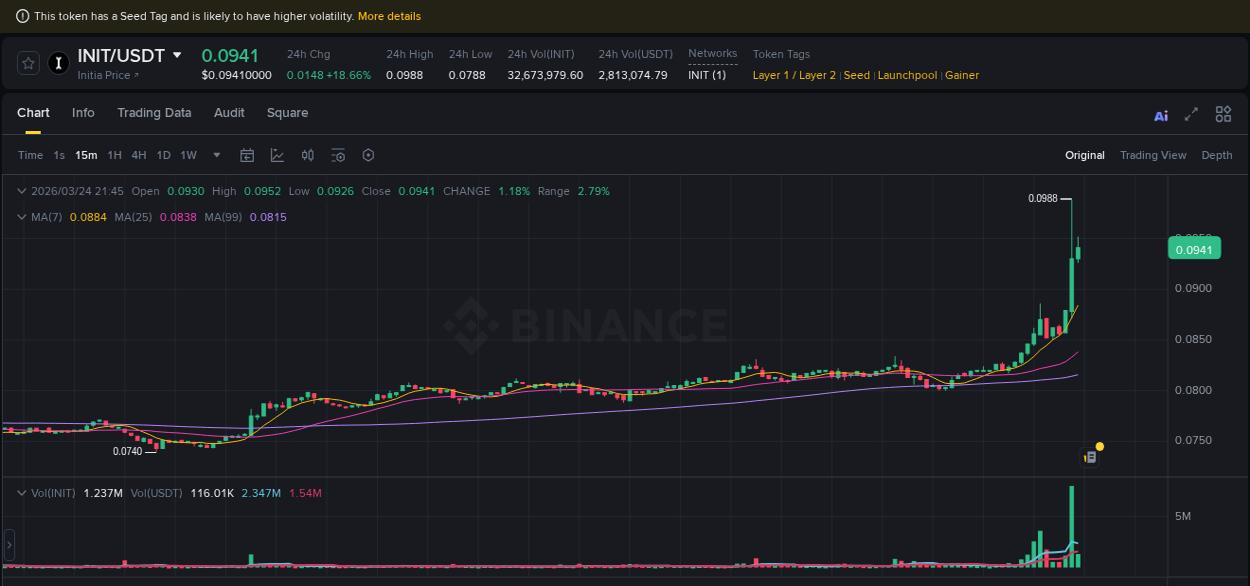The image size is (1250, 586).
Task: Expand chart to fullscreen with arrows icon
Action: 1191,114
